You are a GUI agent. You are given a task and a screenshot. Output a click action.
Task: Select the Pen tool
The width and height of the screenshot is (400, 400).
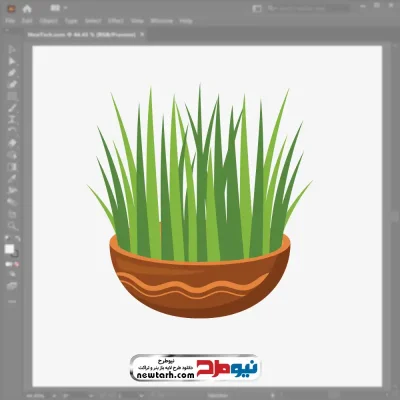click(12, 73)
